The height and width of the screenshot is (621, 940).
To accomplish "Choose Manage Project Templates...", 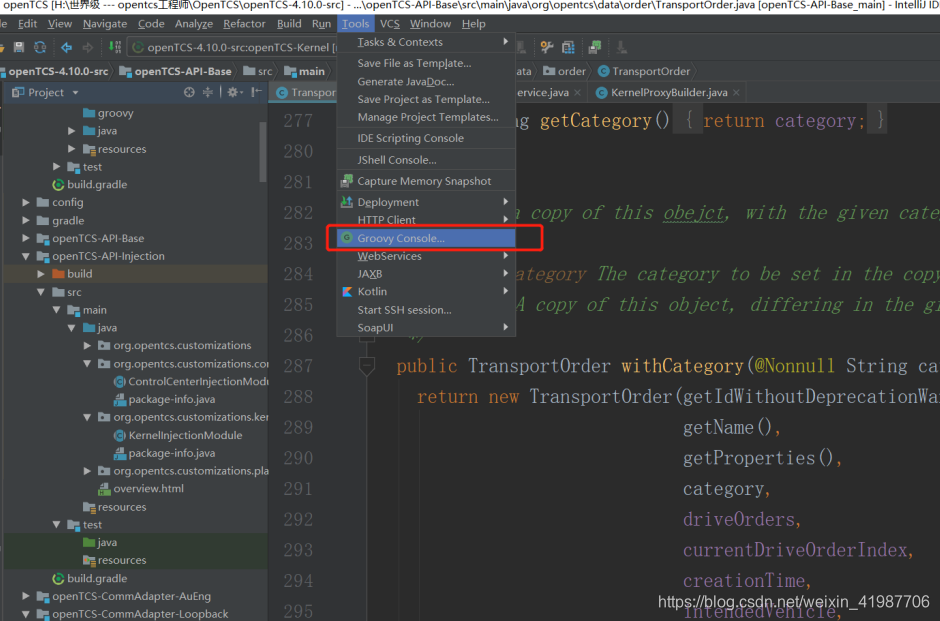I will point(426,117).
